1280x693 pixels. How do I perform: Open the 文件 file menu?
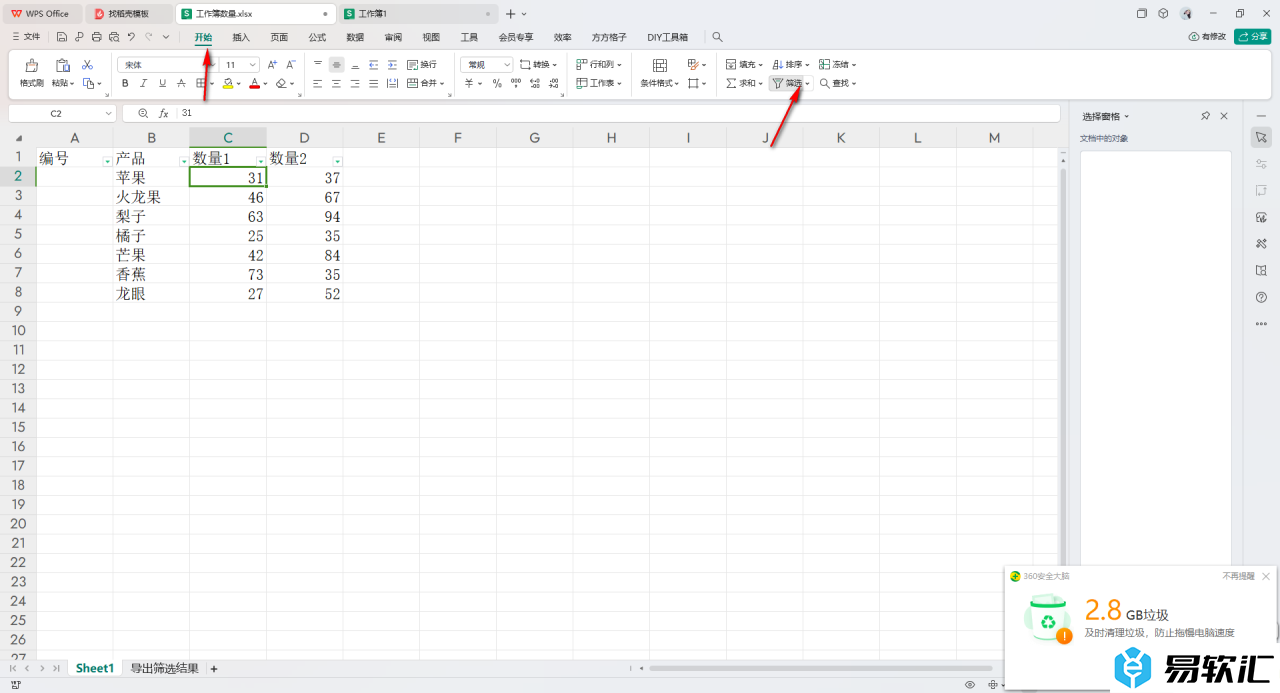coord(26,37)
